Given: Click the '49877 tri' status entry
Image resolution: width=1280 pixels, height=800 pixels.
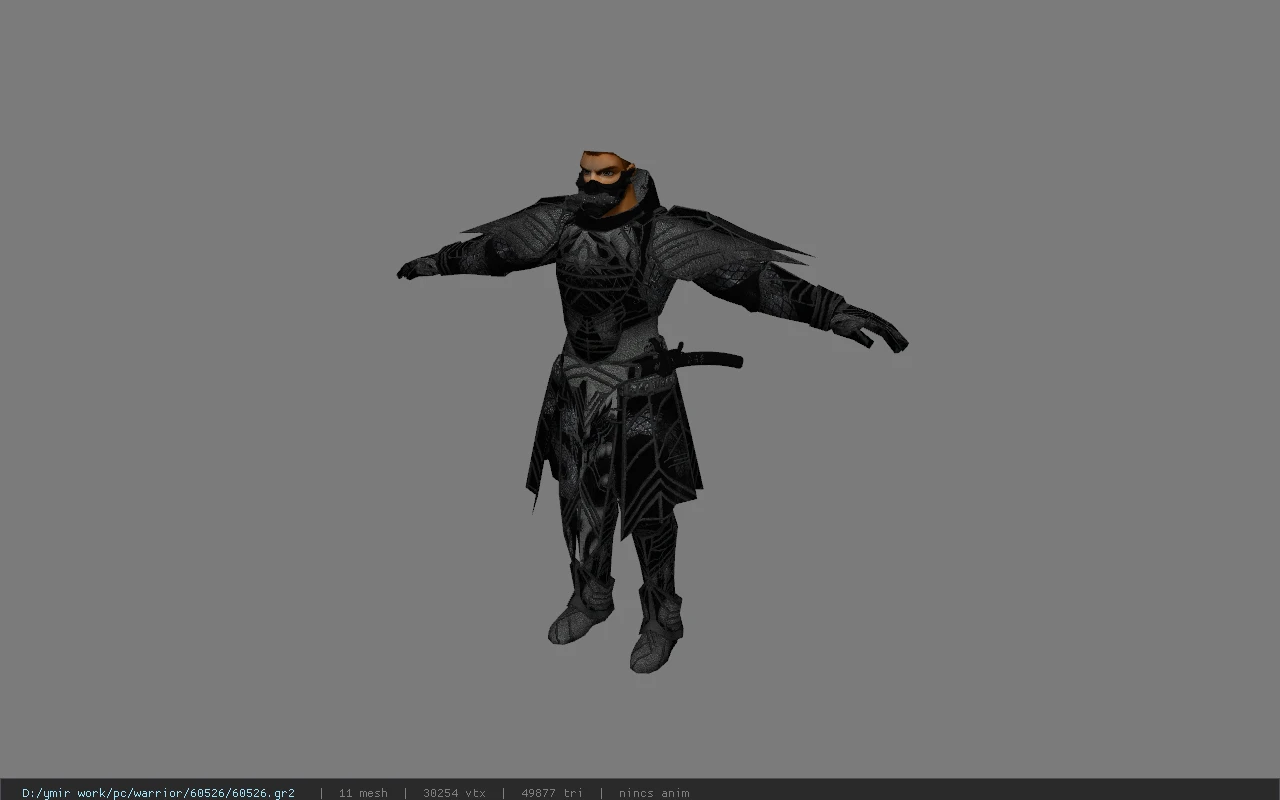Looking at the screenshot, I should point(551,793).
